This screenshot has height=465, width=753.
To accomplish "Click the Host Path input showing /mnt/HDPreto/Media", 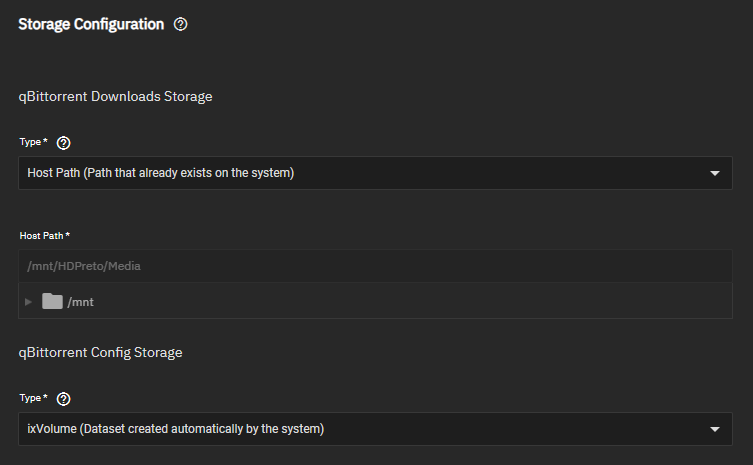I will point(376,266).
